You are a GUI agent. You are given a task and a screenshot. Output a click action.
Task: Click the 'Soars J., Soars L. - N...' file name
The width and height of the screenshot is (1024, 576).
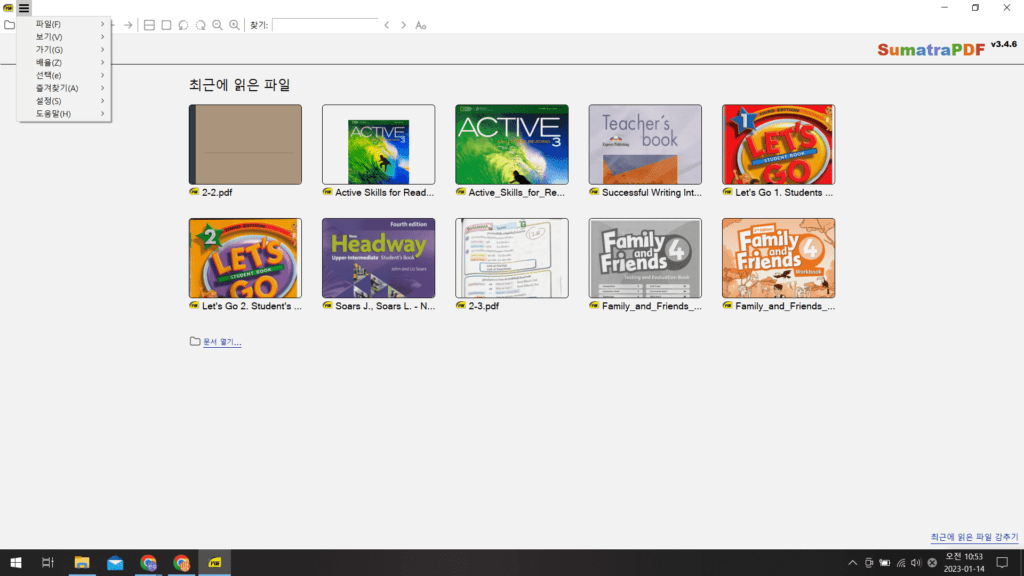pos(385,306)
